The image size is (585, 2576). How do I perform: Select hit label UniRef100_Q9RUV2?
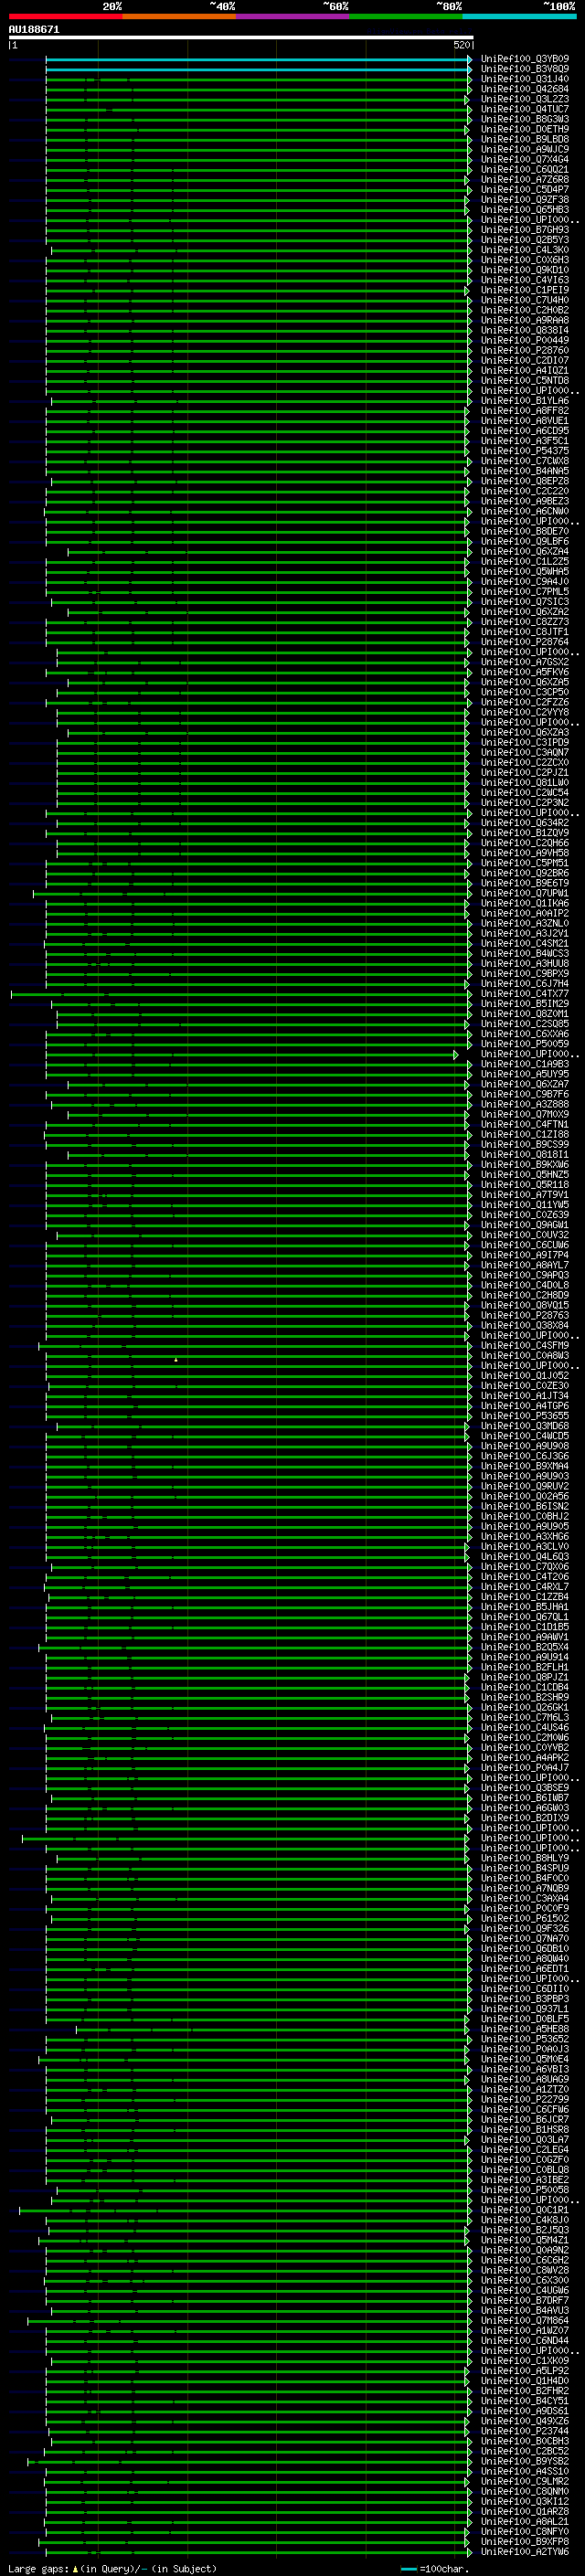[525, 1486]
